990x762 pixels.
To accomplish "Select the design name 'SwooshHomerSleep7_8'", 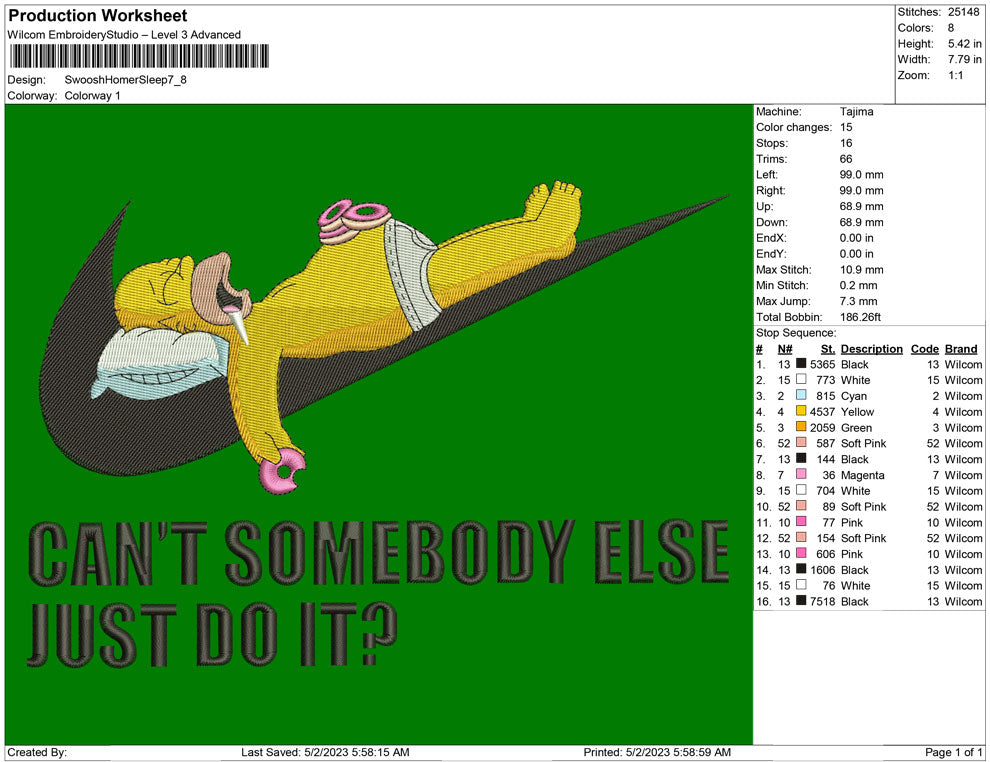I will [x=126, y=80].
